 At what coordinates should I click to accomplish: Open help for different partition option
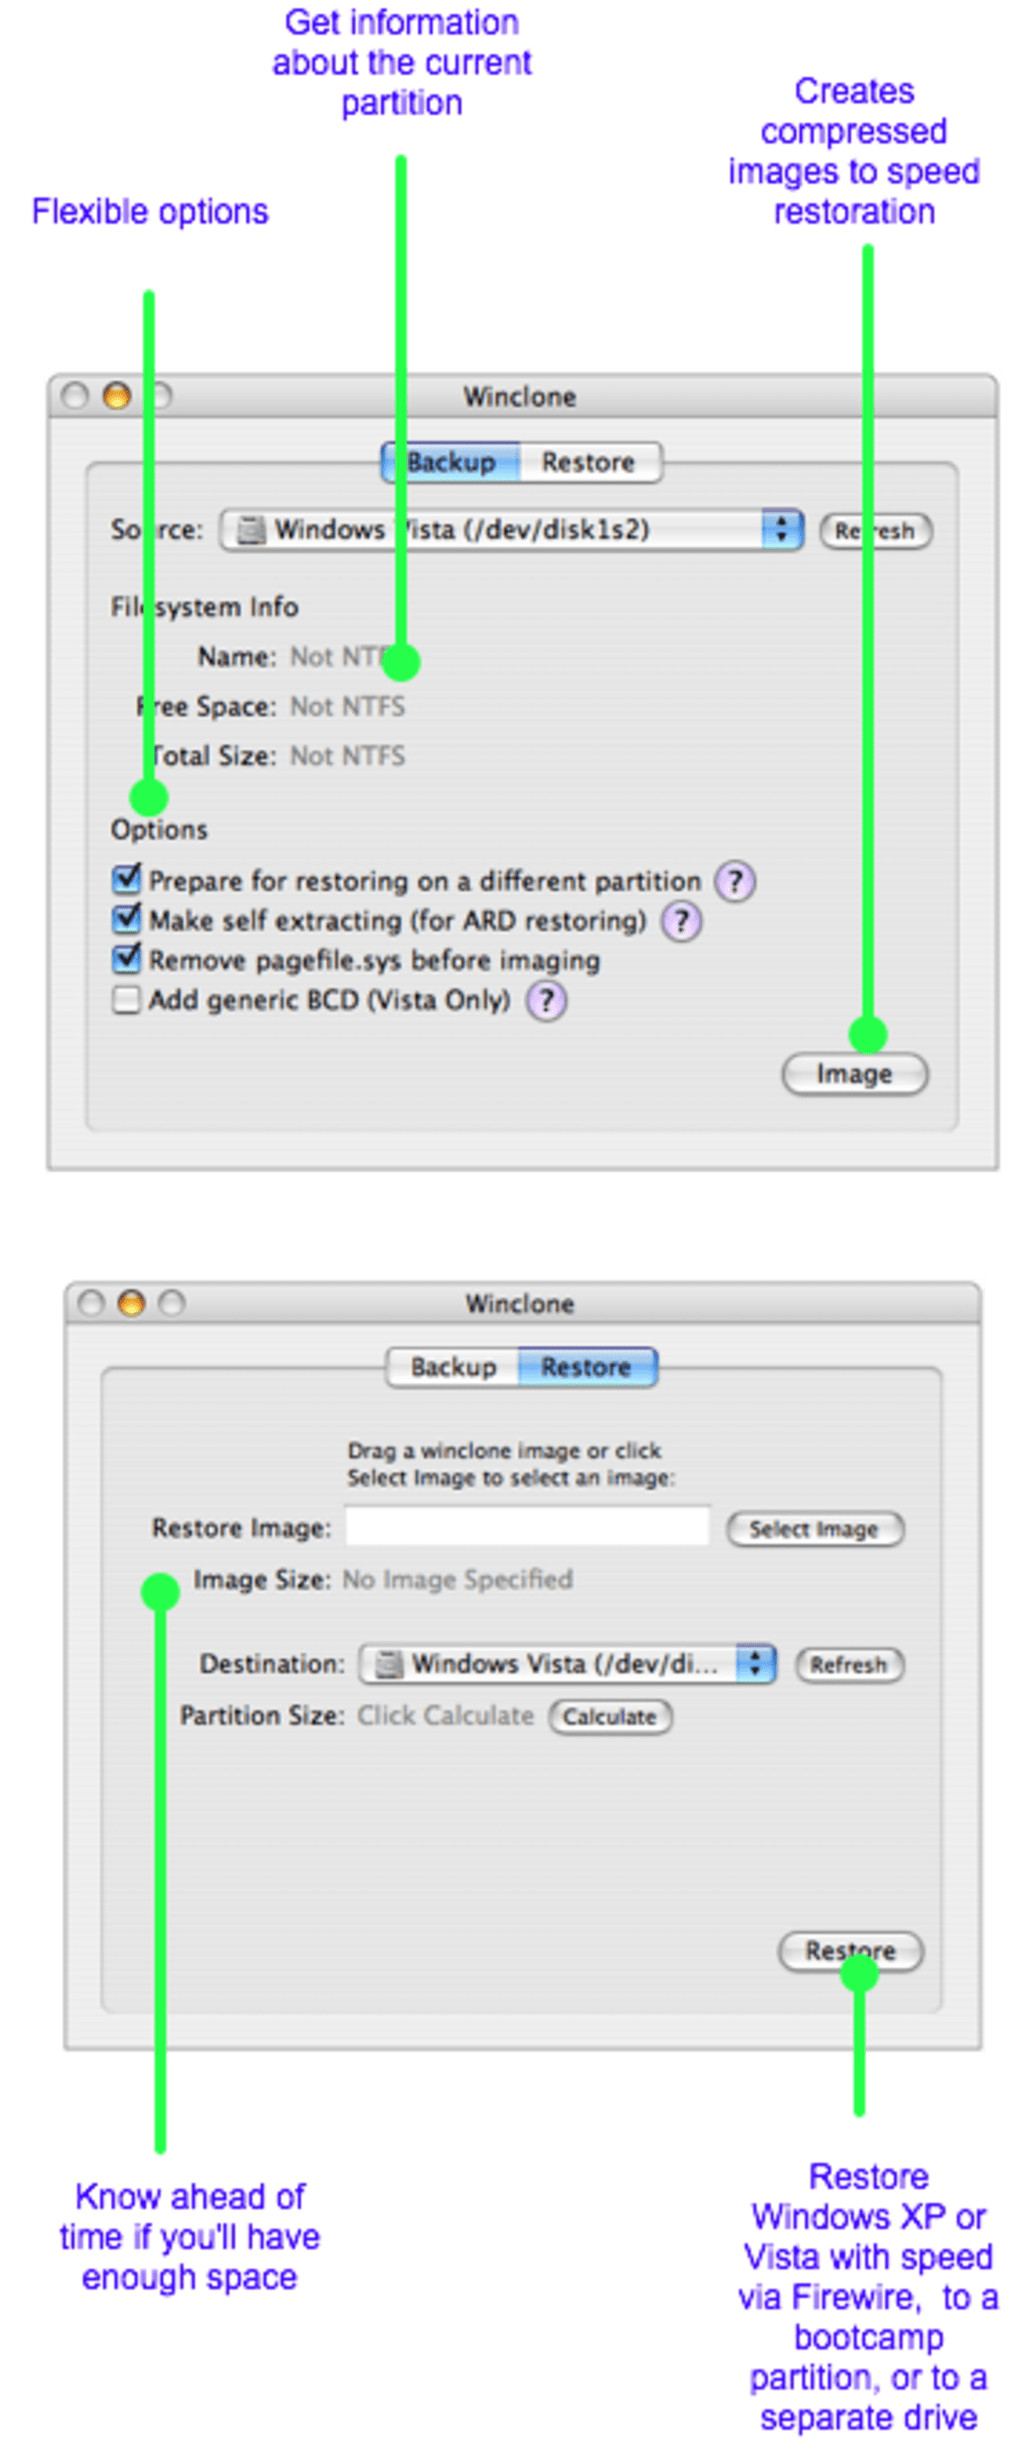pos(734,881)
